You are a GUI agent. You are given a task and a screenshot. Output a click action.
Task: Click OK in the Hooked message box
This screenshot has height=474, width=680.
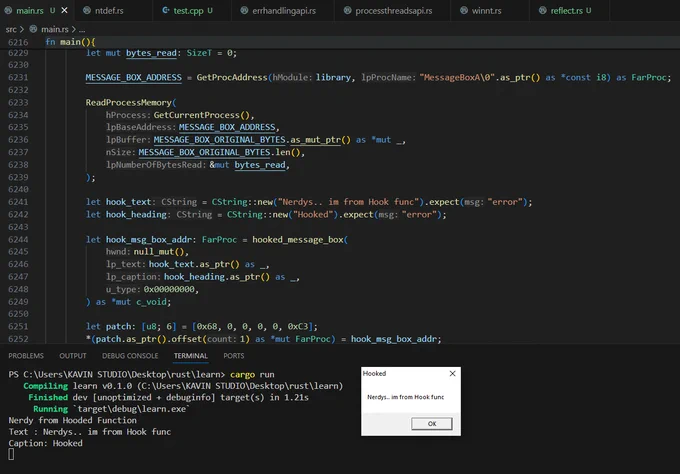(432, 424)
